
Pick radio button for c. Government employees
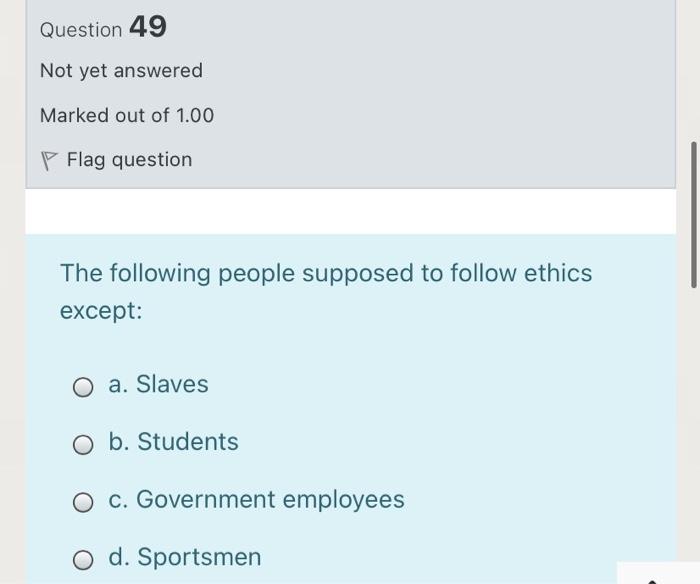pos(83,501)
